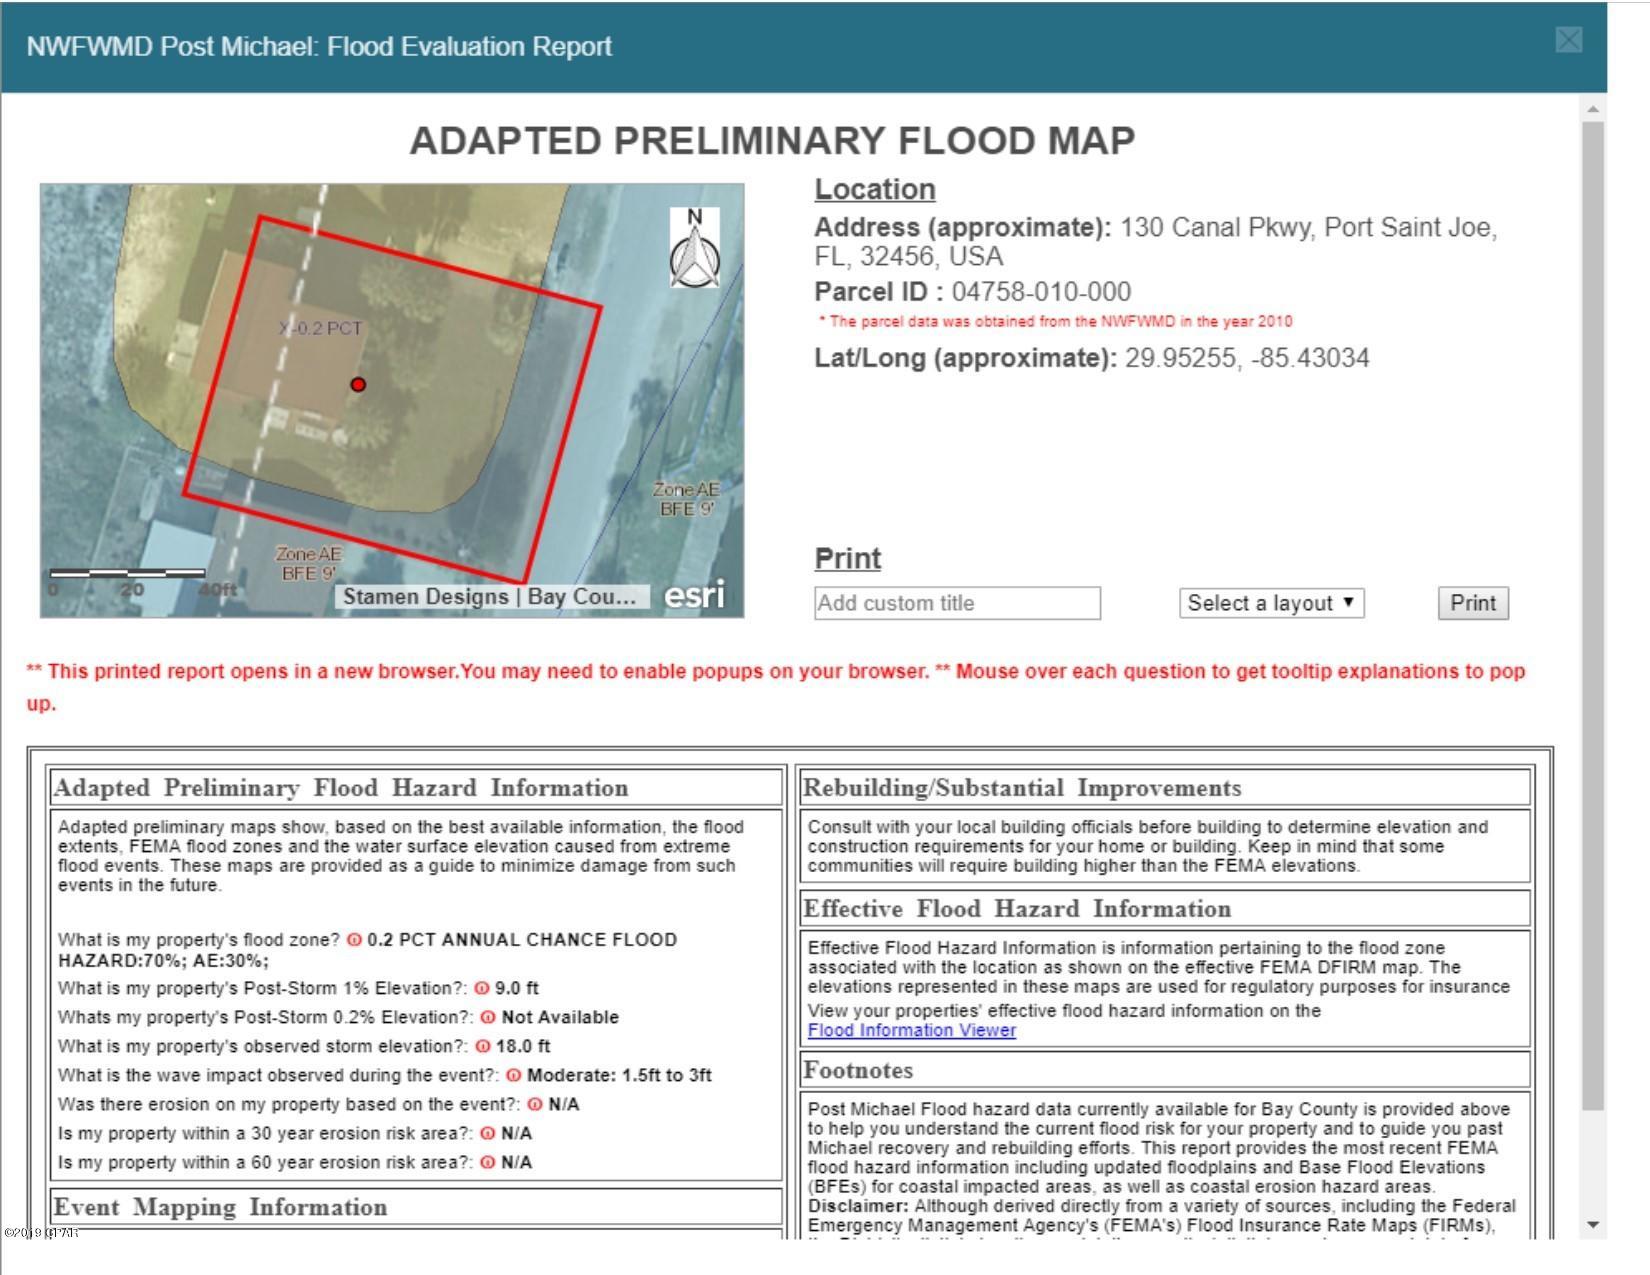The height and width of the screenshot is (1275, 1650).
Task: Open the Flood Information Viewer link
Action: click(x=911, y=1030)
